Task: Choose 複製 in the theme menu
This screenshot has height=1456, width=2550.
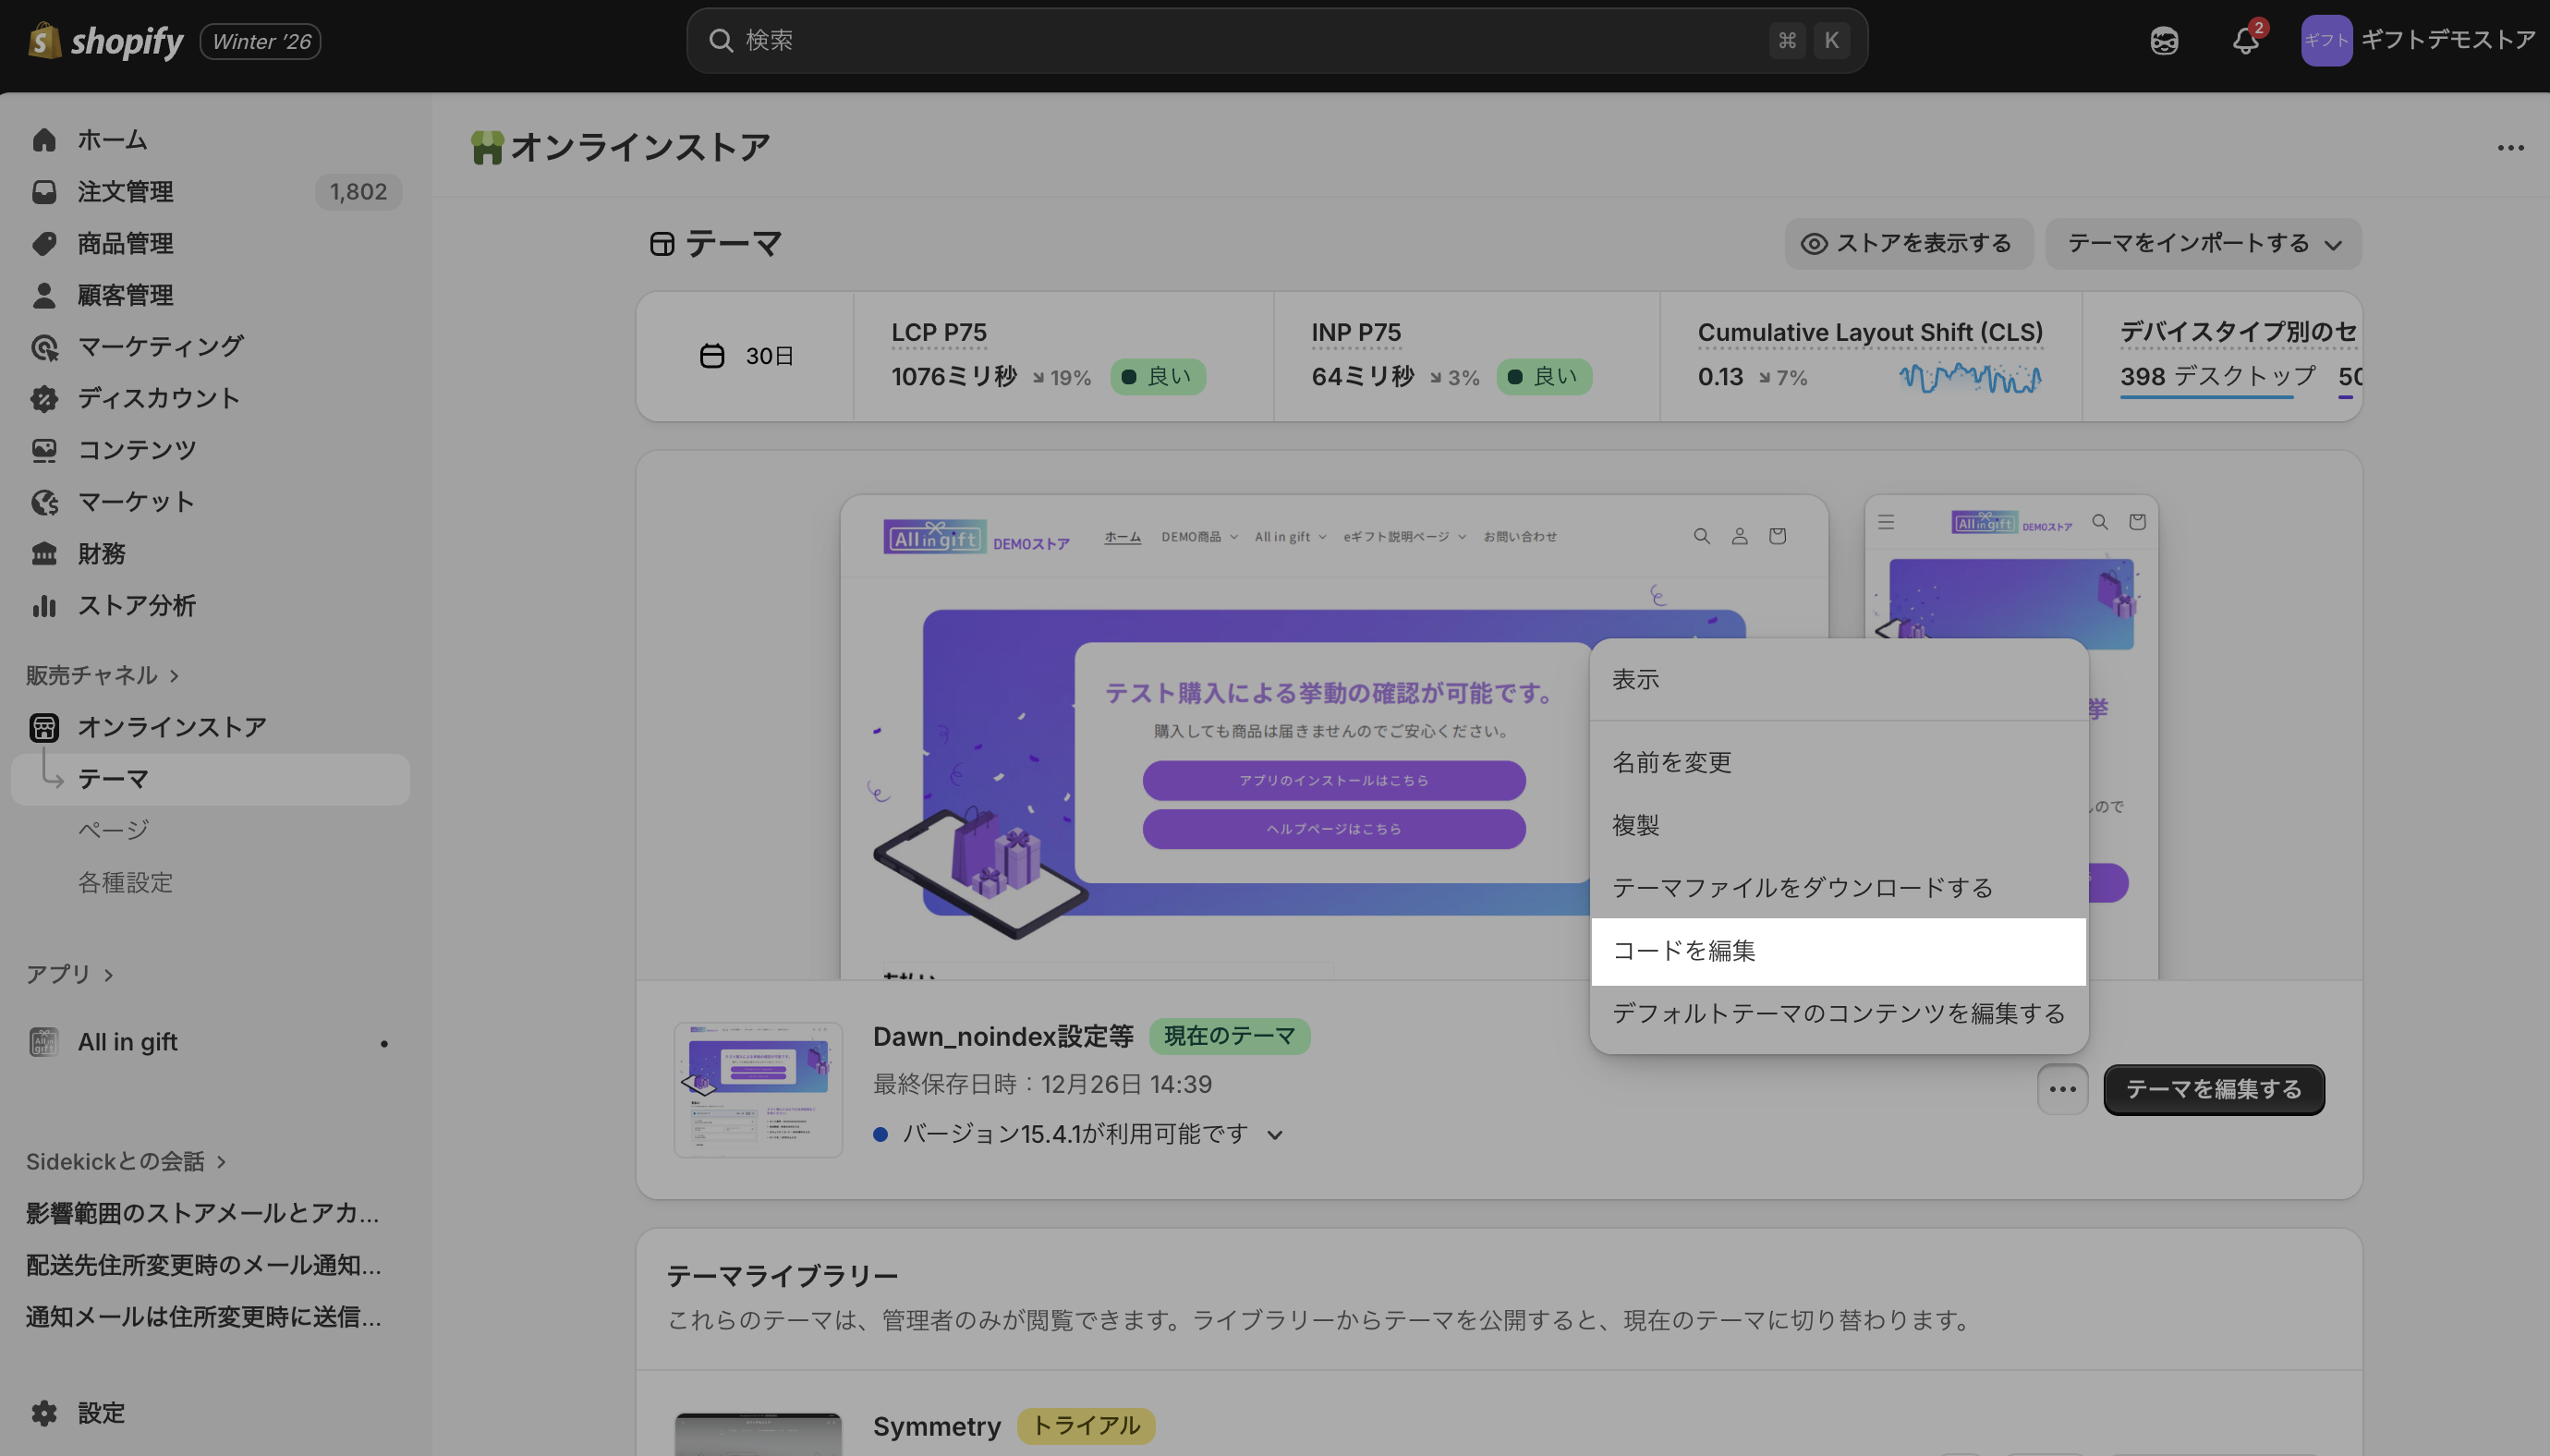Action: tap(1636, 825)
